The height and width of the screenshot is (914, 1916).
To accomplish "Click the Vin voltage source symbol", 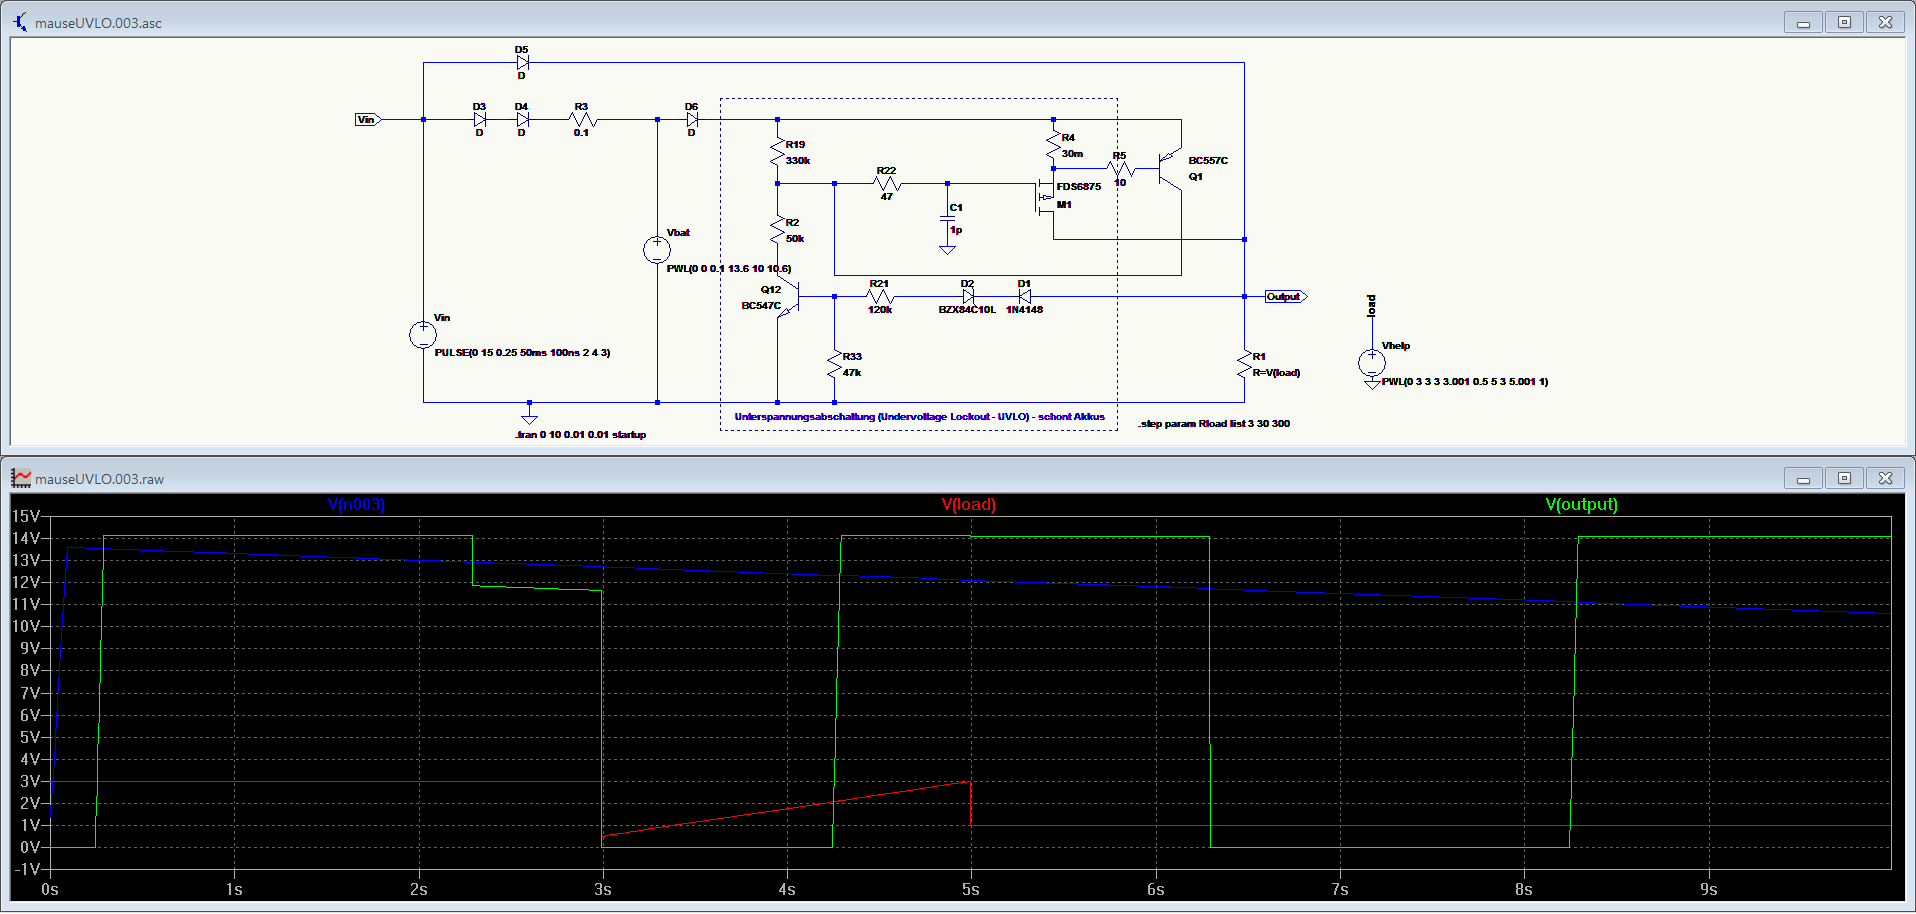I will click(423, 335).
